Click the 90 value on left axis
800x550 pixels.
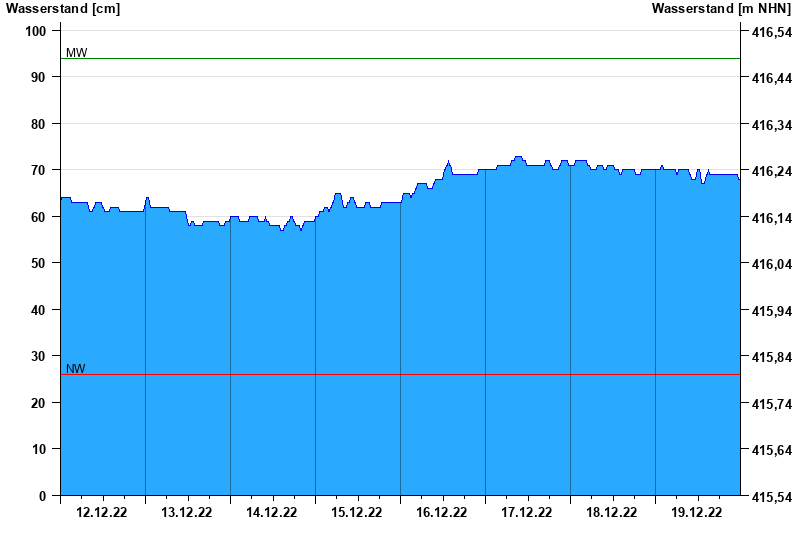point(39,78)
